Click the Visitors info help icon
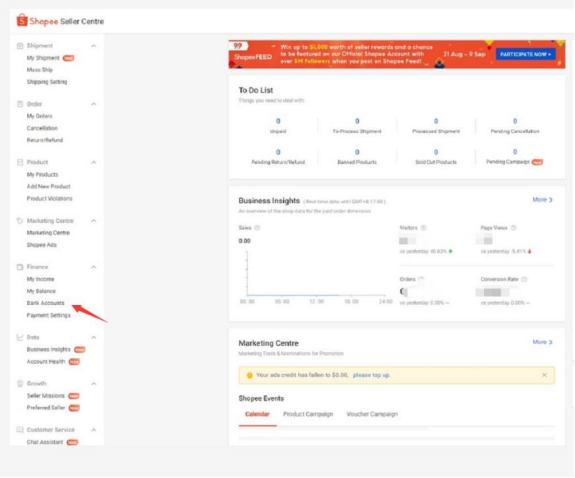 (424, 228)
